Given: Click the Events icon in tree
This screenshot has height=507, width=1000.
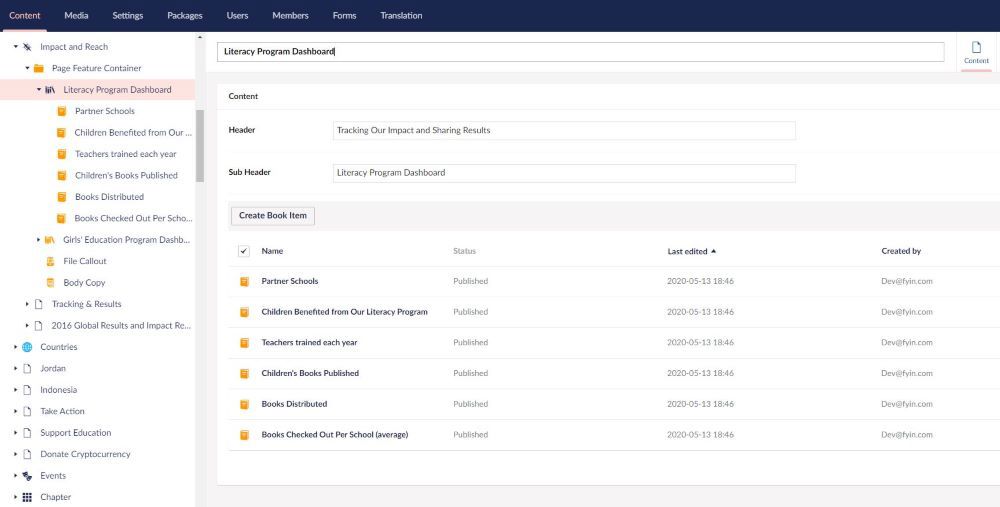Looking at the screenshot, I should [x=27, y=476].
